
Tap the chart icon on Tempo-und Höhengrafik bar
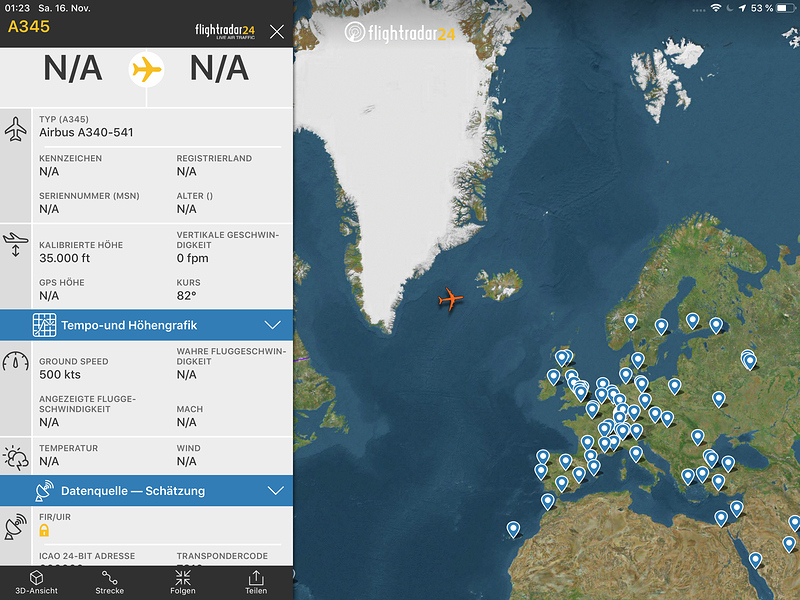44,325
